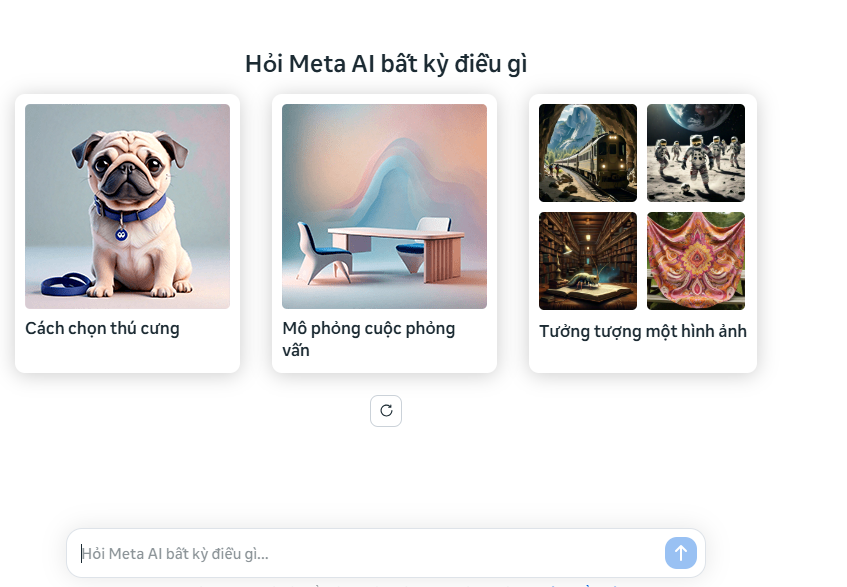Click the refresh suggestions icon
The image size is (847, 587).
click(x=386, y=411)
